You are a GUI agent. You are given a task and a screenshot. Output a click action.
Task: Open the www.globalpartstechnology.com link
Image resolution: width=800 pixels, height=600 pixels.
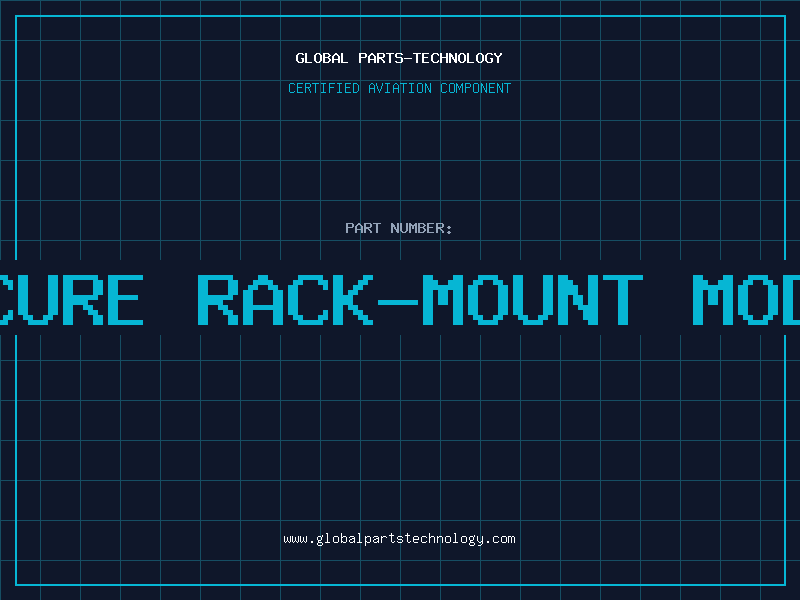(x=399, y=539)
